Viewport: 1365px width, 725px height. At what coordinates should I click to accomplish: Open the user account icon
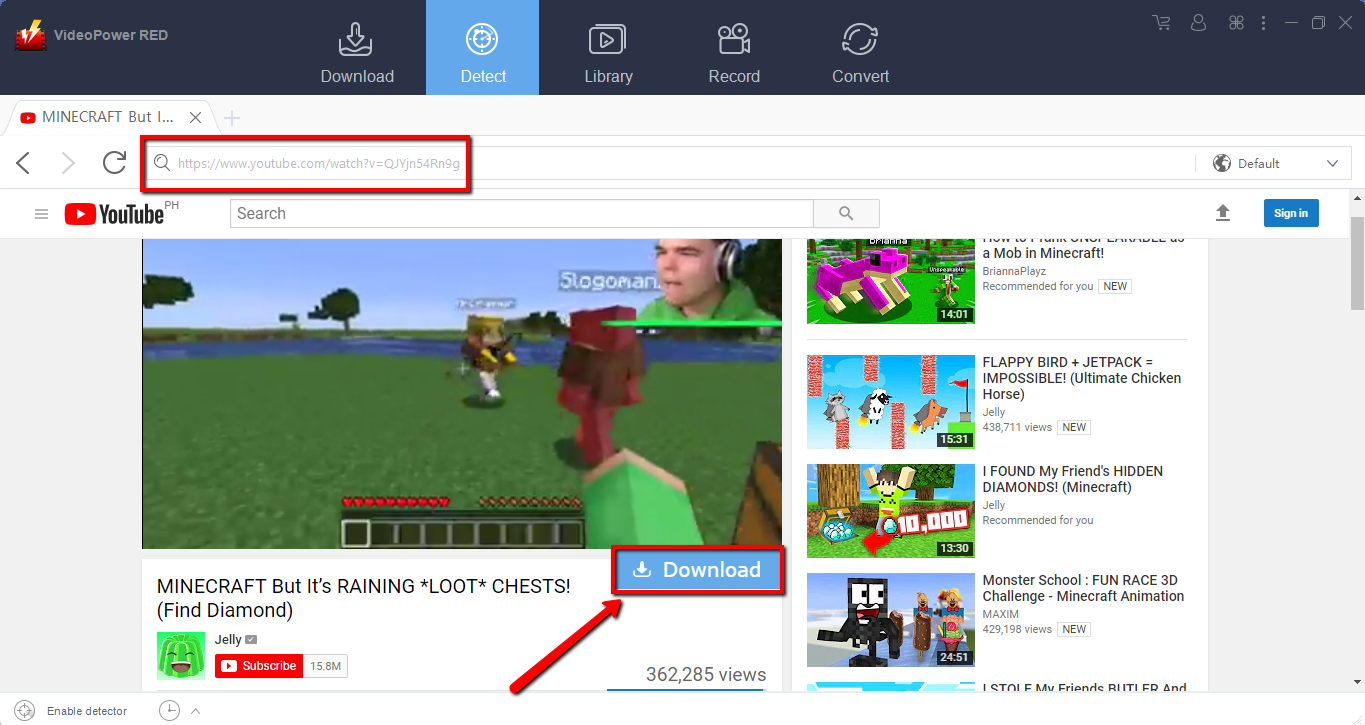[1199, 22]
